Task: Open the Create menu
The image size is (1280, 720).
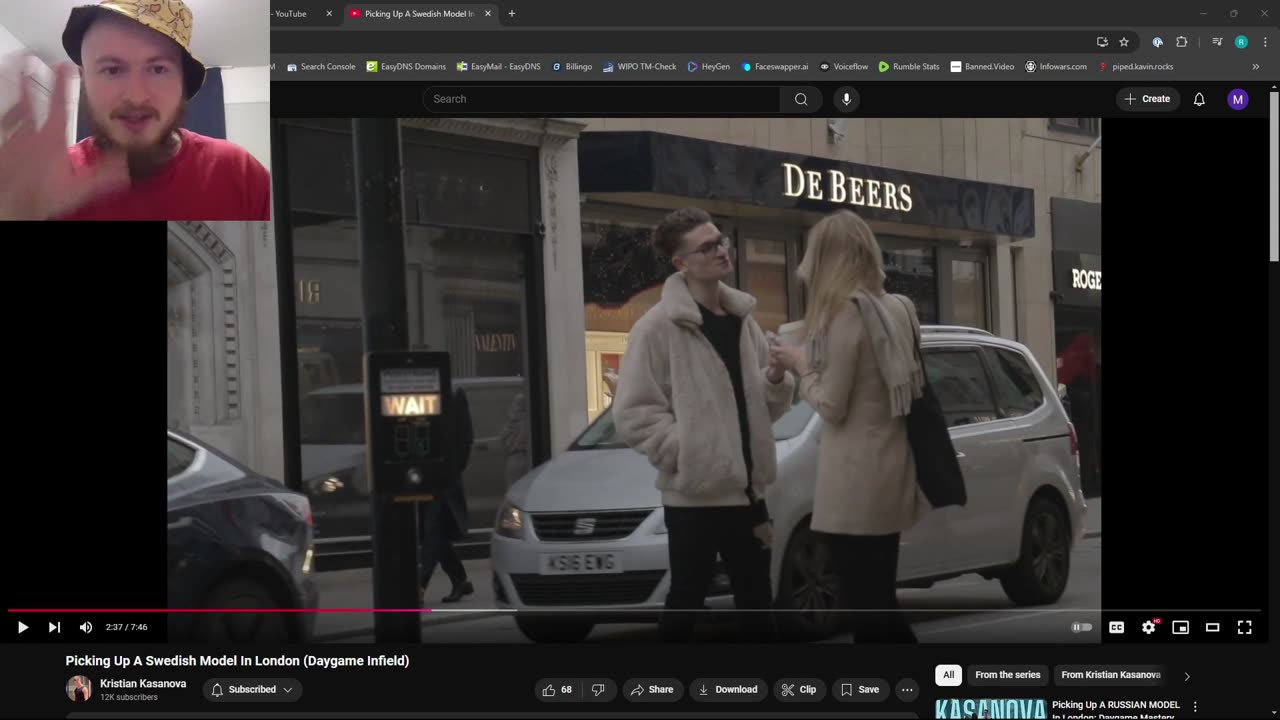Action: 1147,99
